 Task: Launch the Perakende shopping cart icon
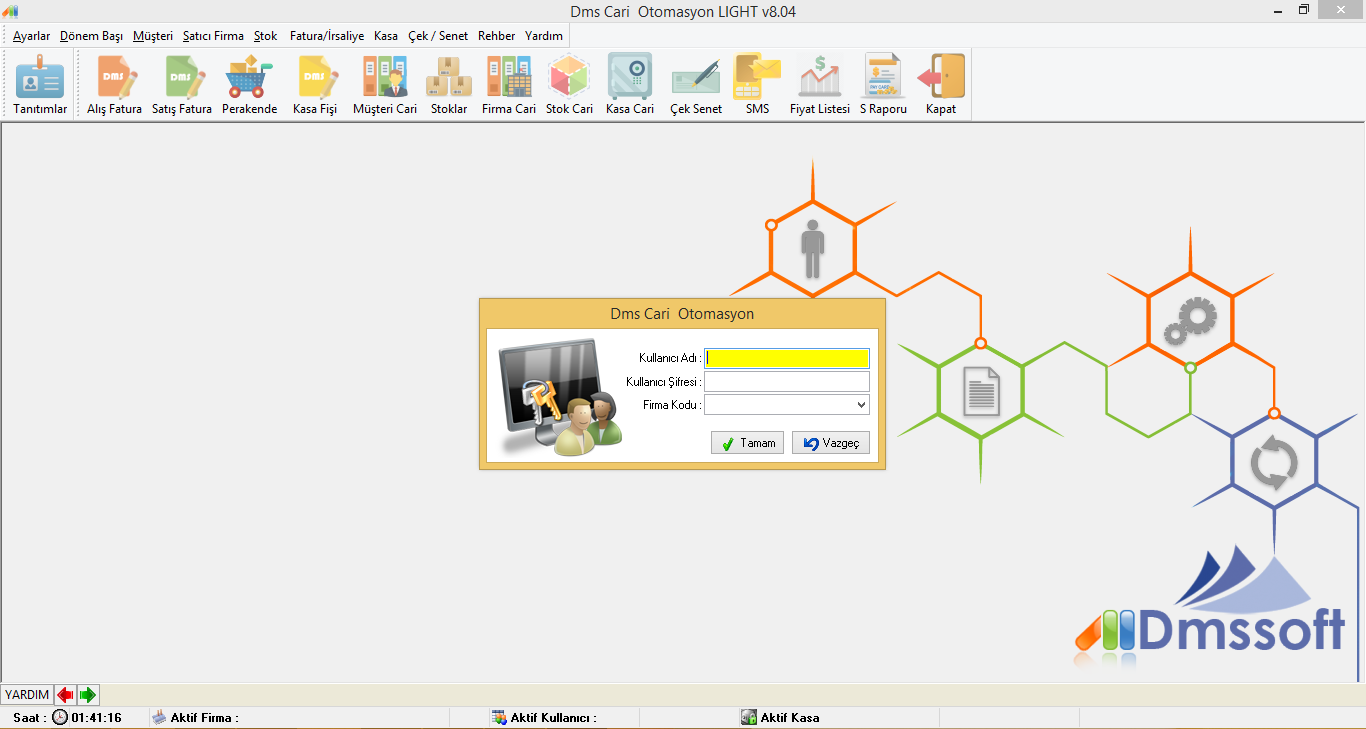click(249, 84)
